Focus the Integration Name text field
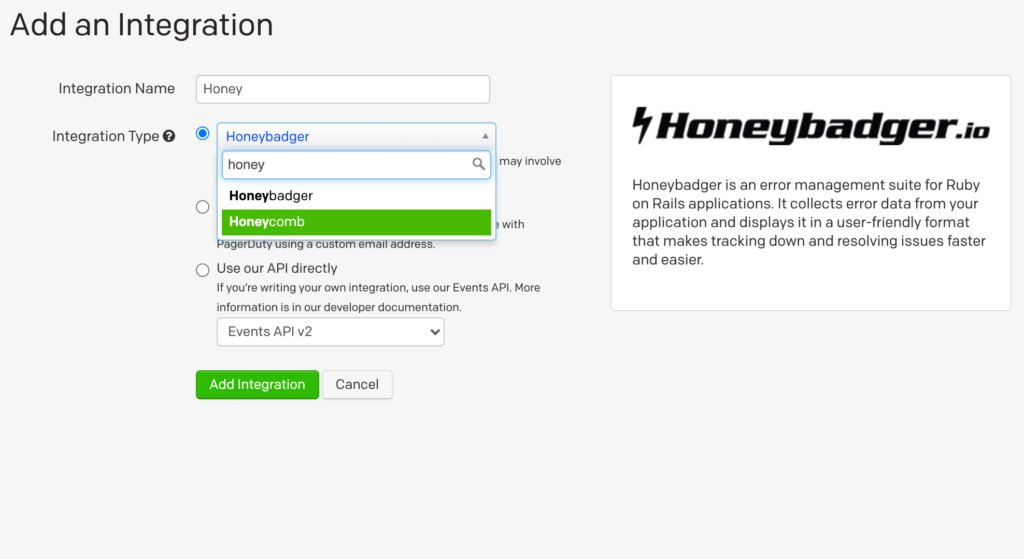1024x559 pixels. coord(343,89)
